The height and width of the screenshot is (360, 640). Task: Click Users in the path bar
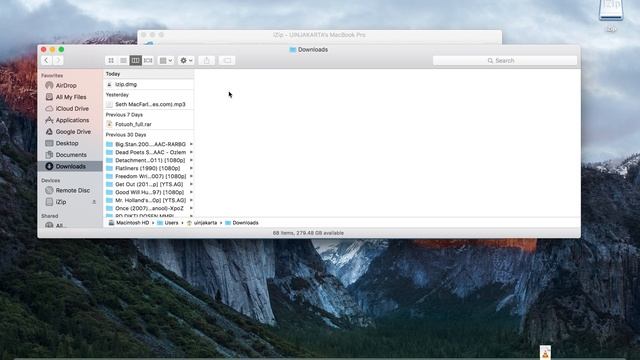168,223
